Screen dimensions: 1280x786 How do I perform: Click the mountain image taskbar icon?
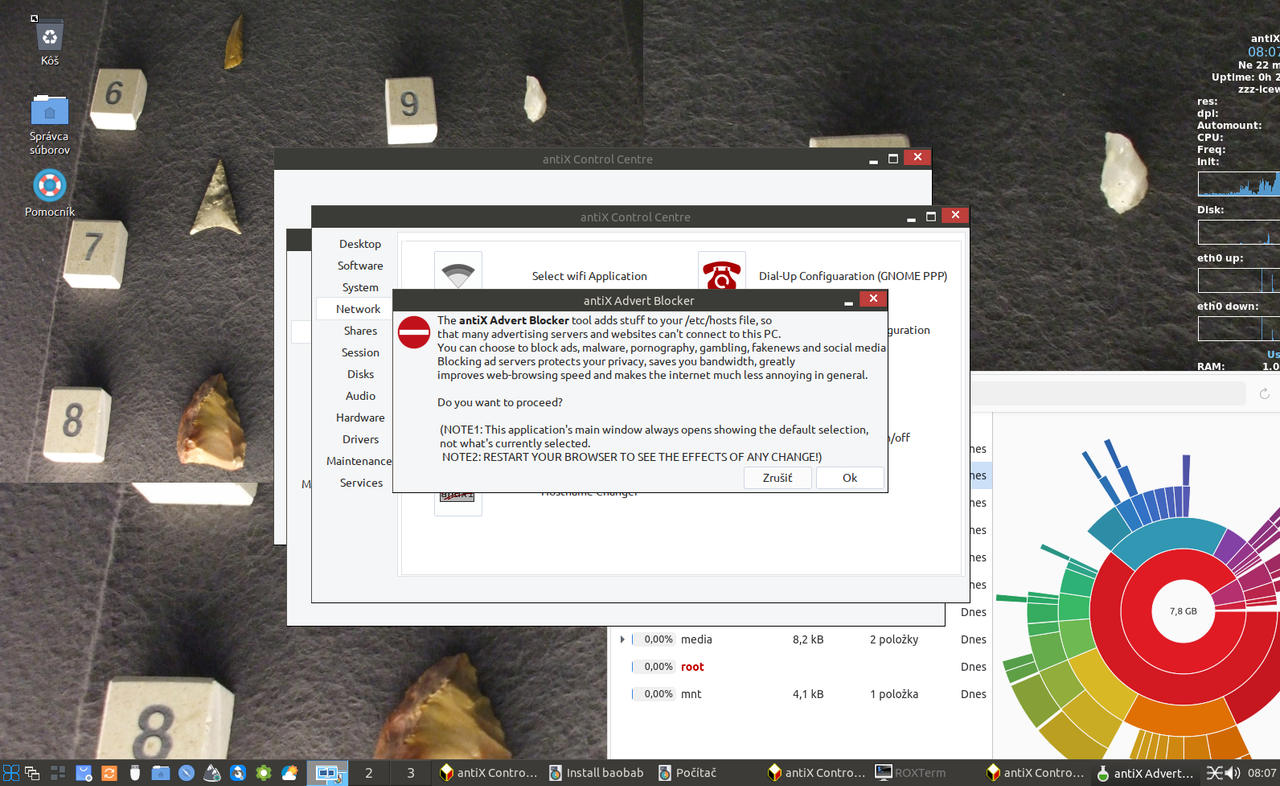tap(212, 773)
